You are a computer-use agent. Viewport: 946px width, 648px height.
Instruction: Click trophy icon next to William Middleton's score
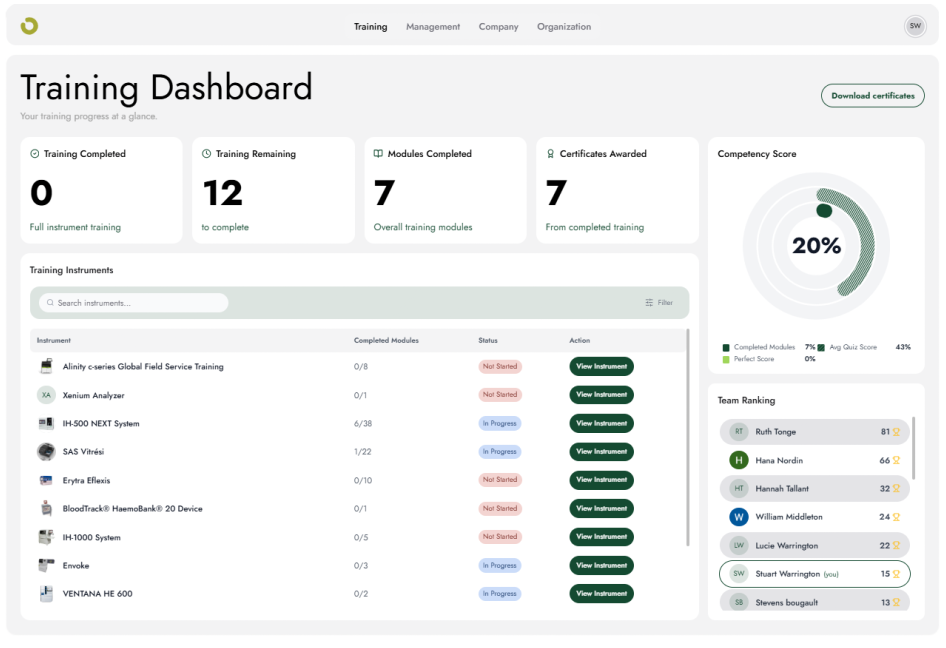coord(896,517)
